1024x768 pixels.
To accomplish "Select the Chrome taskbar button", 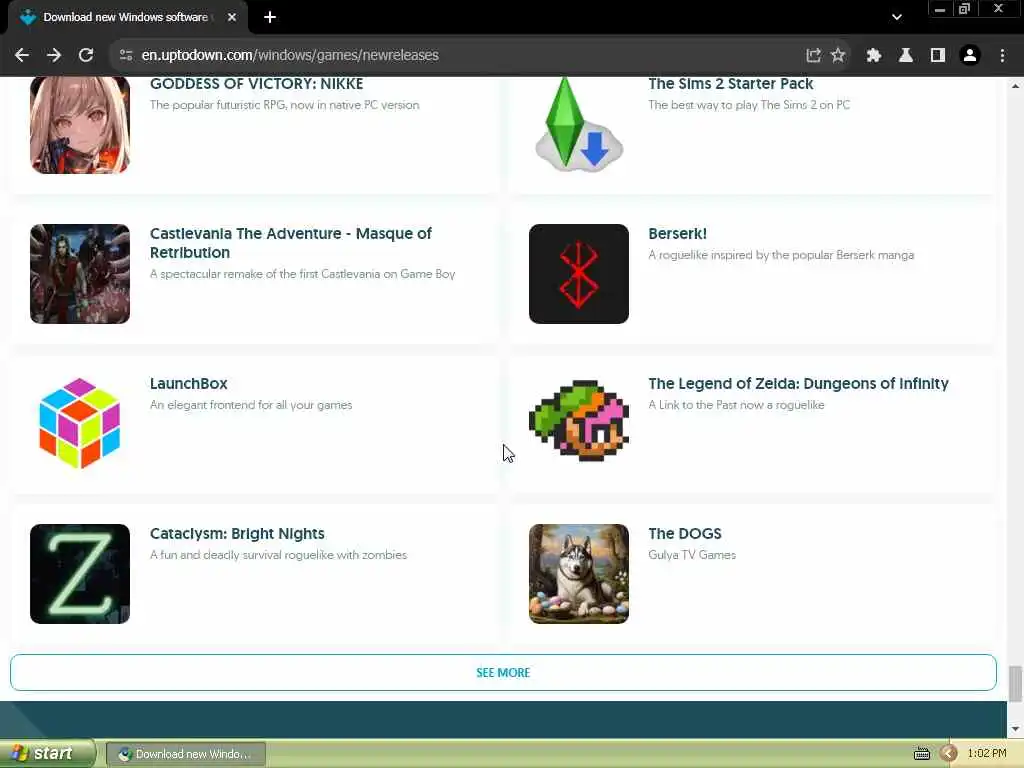I will tap(186, 754).
